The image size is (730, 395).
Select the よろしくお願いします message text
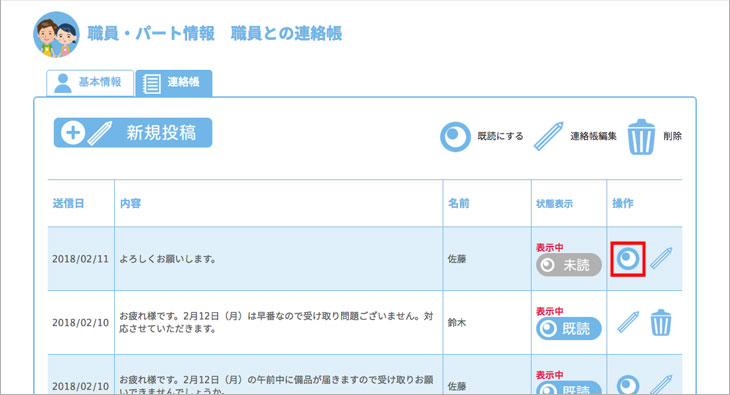[168, 259]
